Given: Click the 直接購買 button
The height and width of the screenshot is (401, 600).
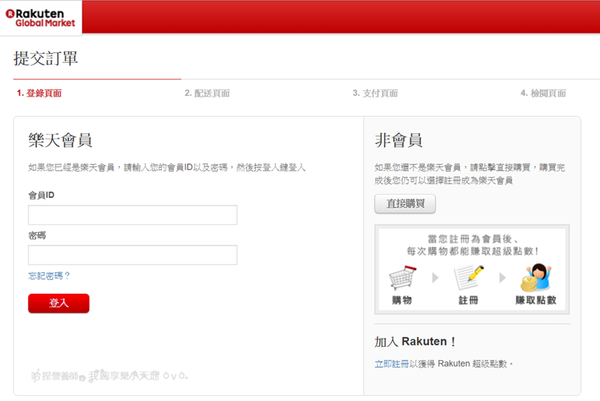Looking at the screenshot, I should click(405, 204).
